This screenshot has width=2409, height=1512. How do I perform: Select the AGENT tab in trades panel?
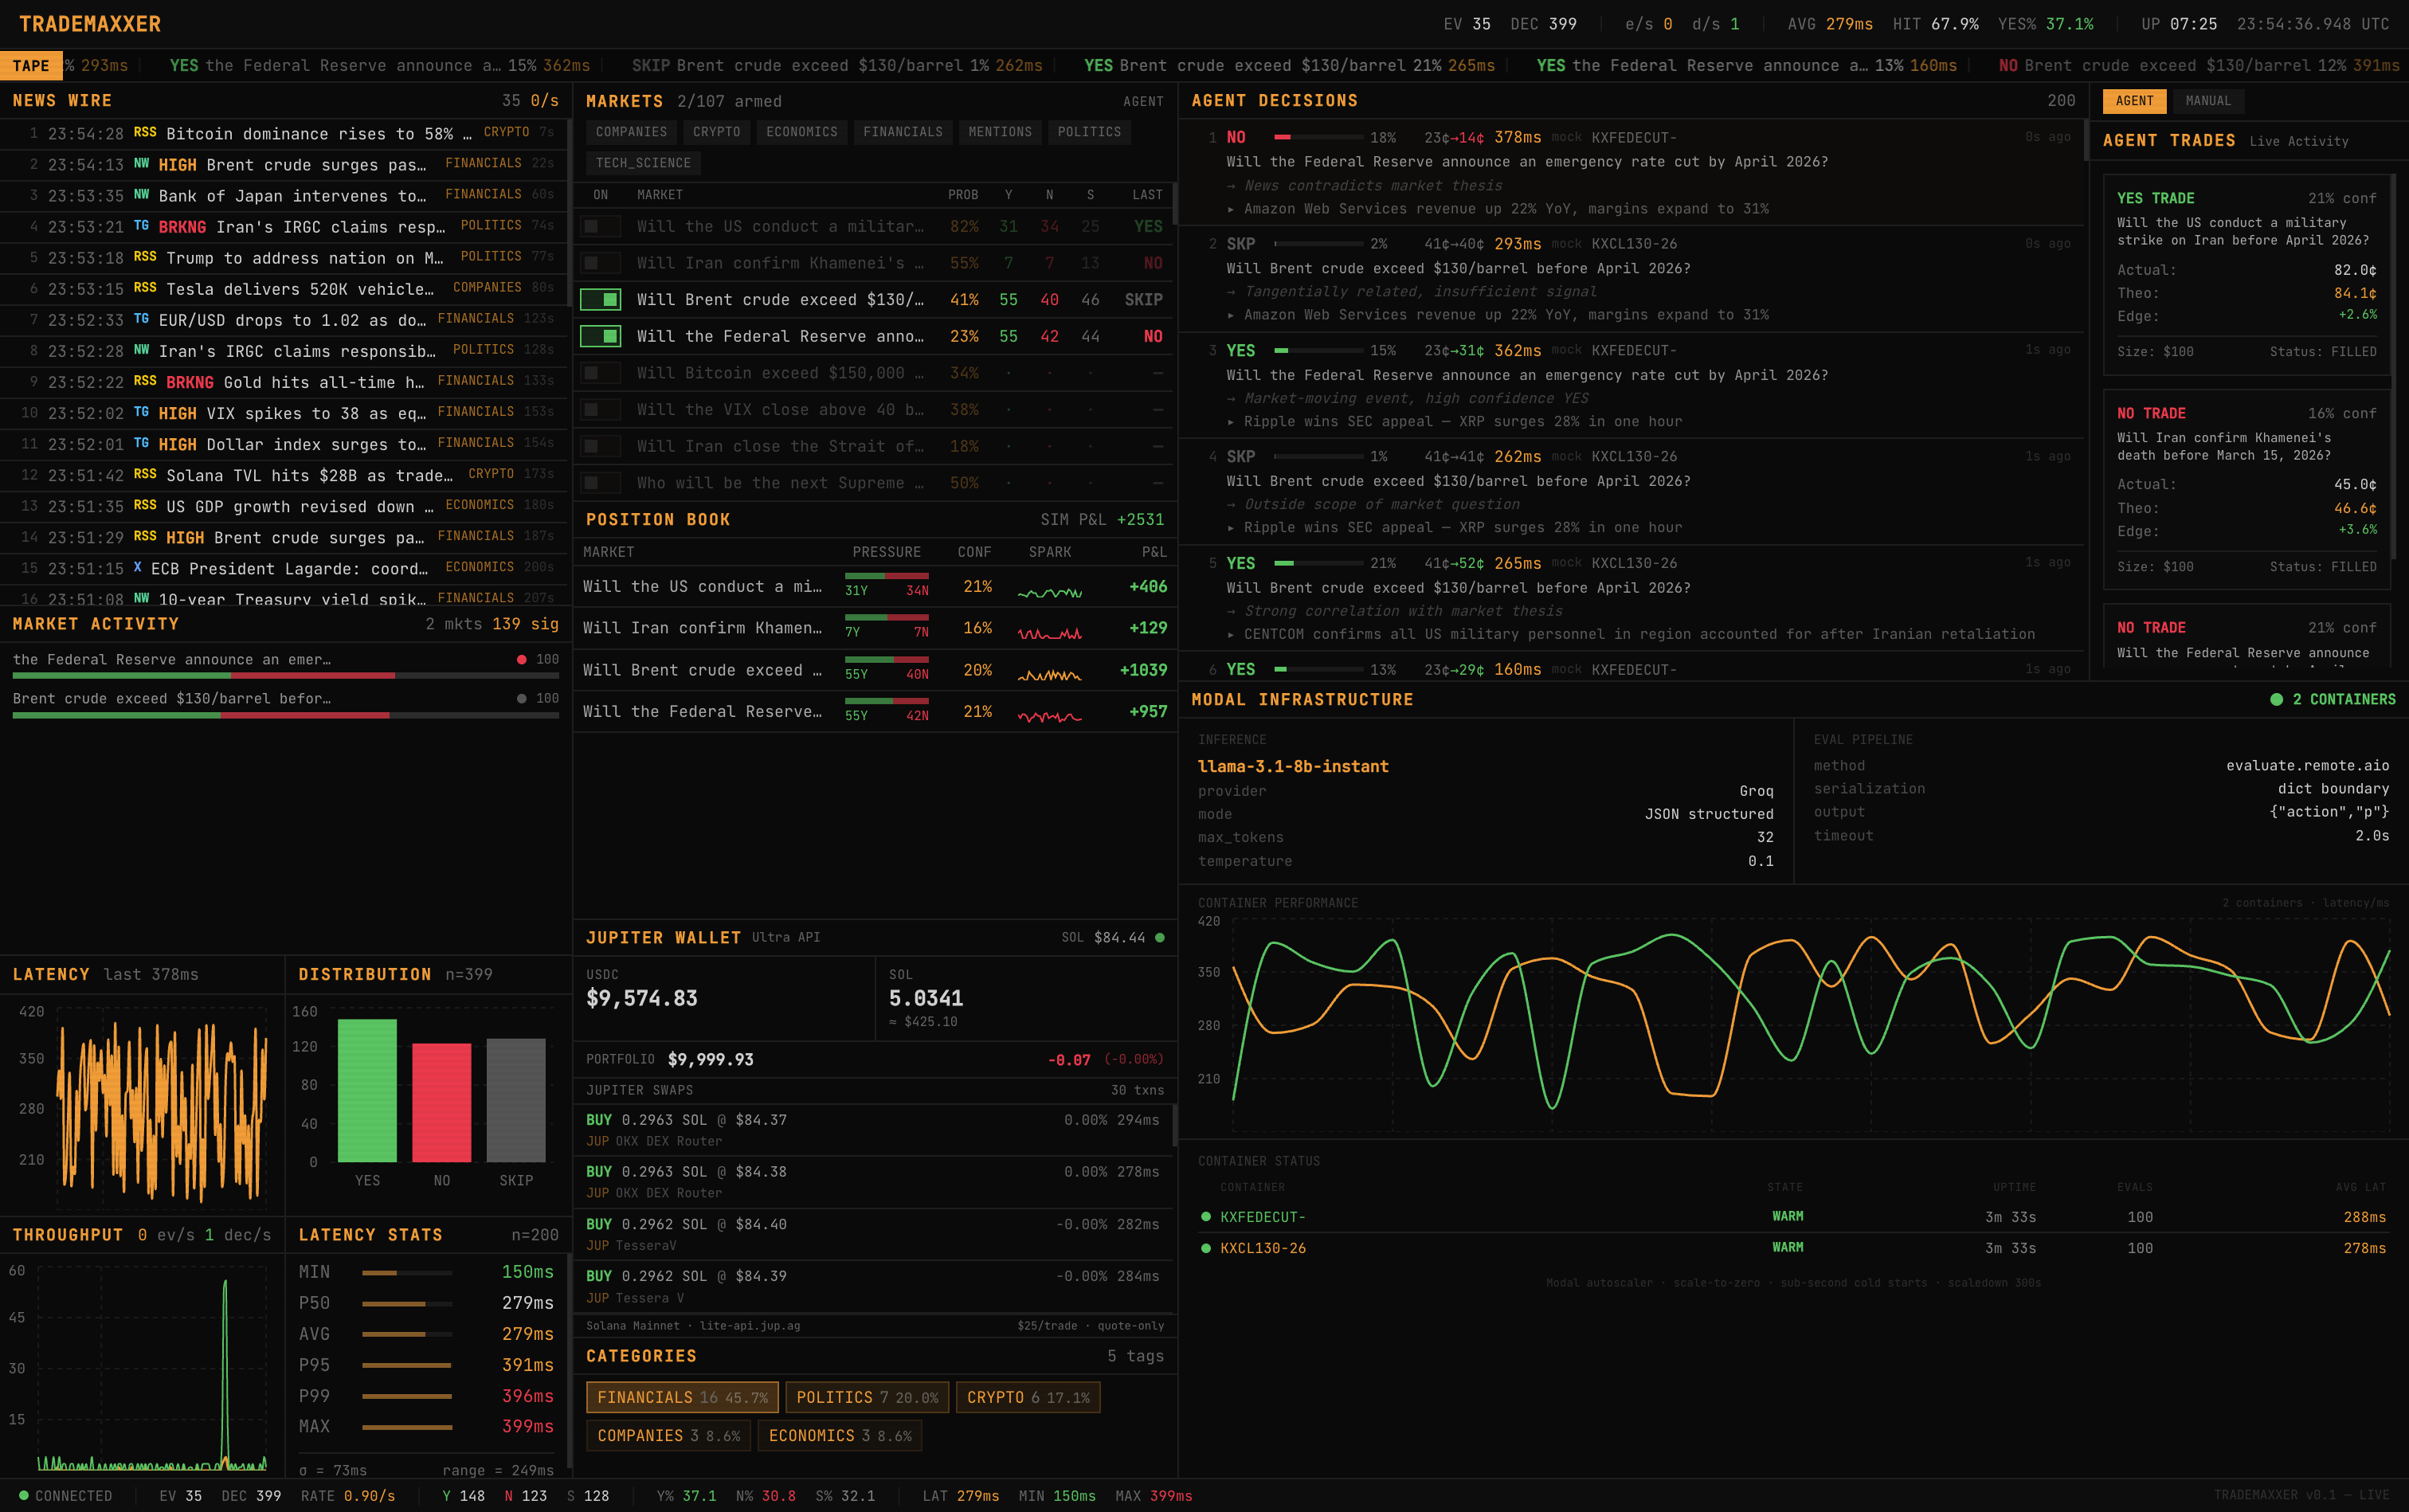point(2134,101)
